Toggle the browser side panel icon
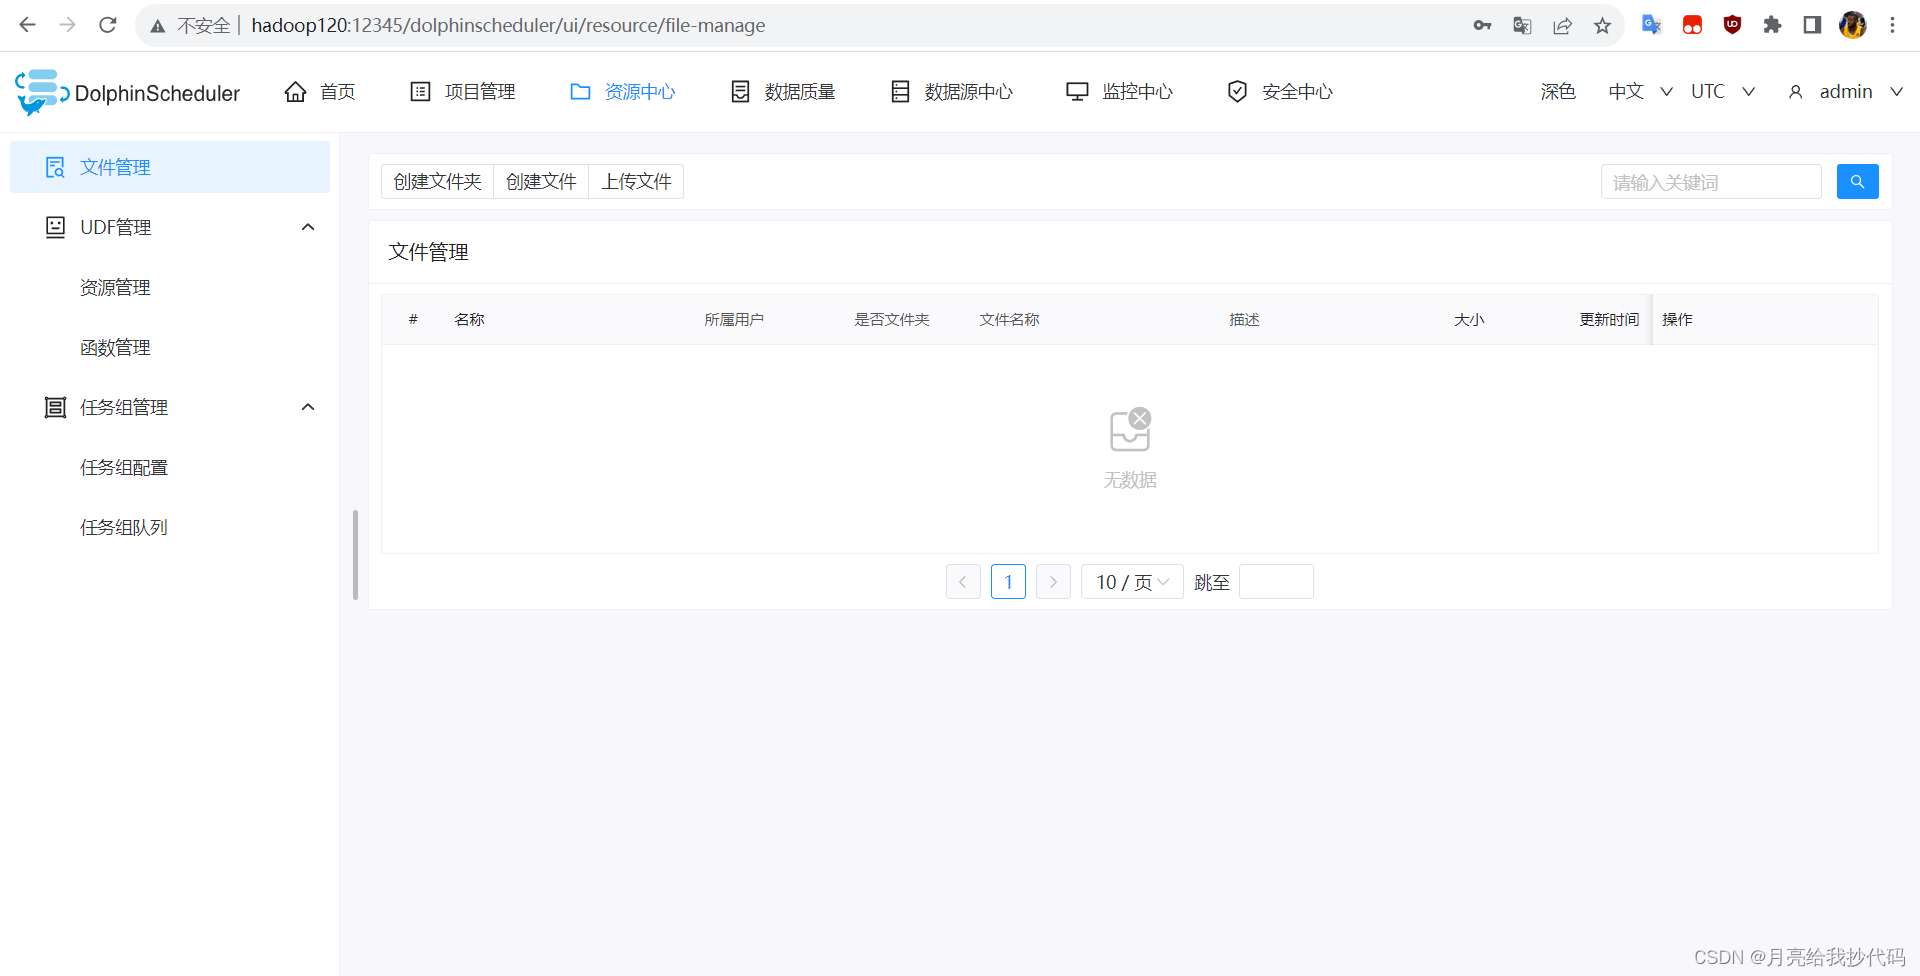The image size is (1920, 976). [x=1812, y=25]
